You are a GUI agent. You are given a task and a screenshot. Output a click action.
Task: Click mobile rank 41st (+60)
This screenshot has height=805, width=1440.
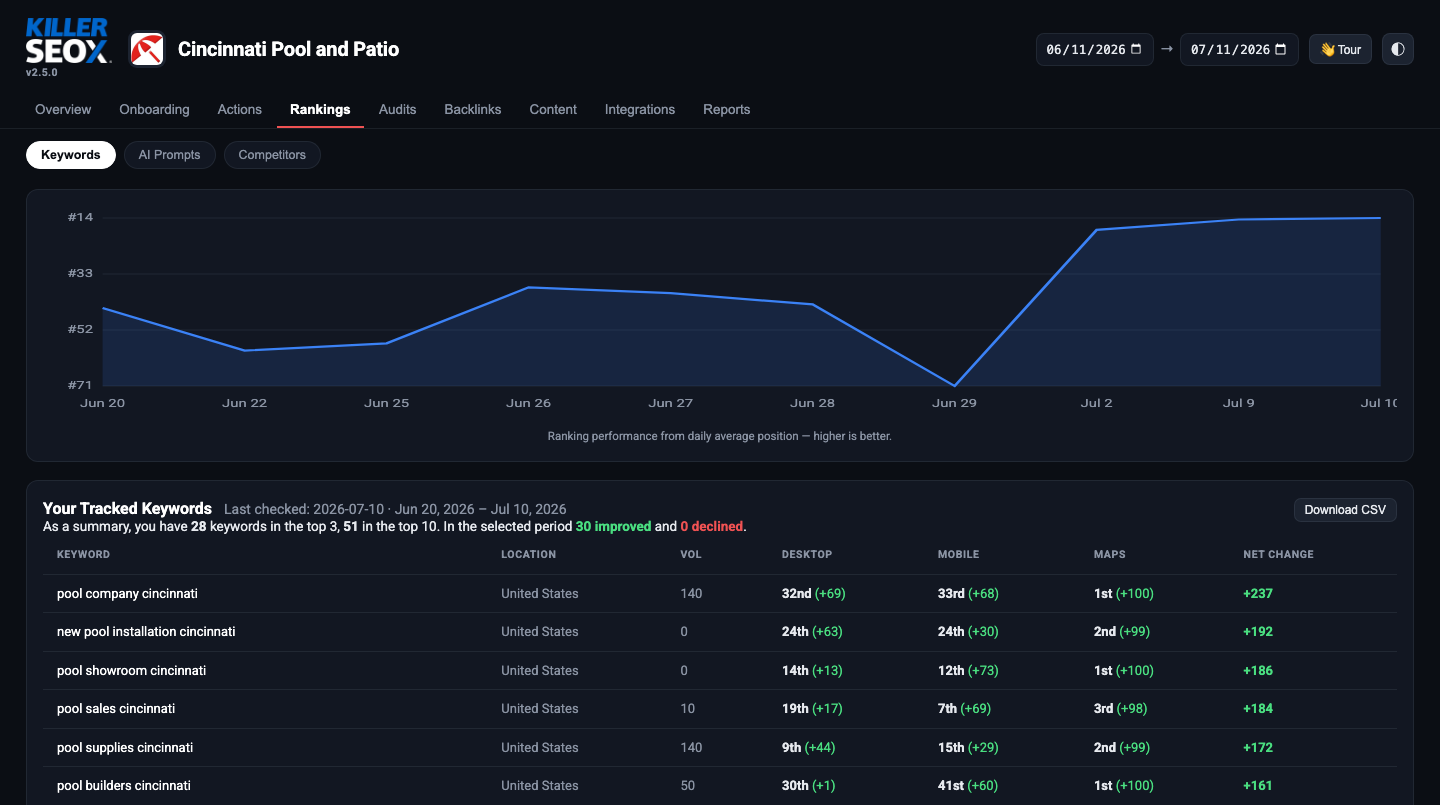click(968, 785)
